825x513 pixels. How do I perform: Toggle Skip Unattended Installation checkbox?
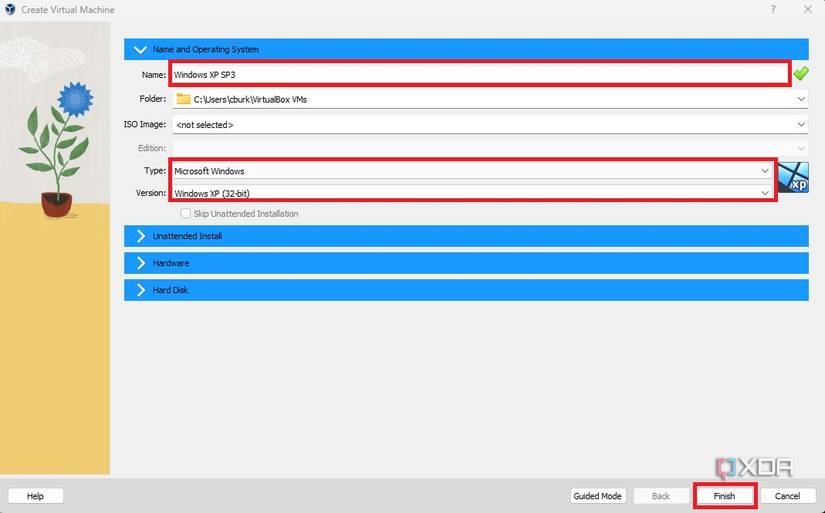pos(185,214)
